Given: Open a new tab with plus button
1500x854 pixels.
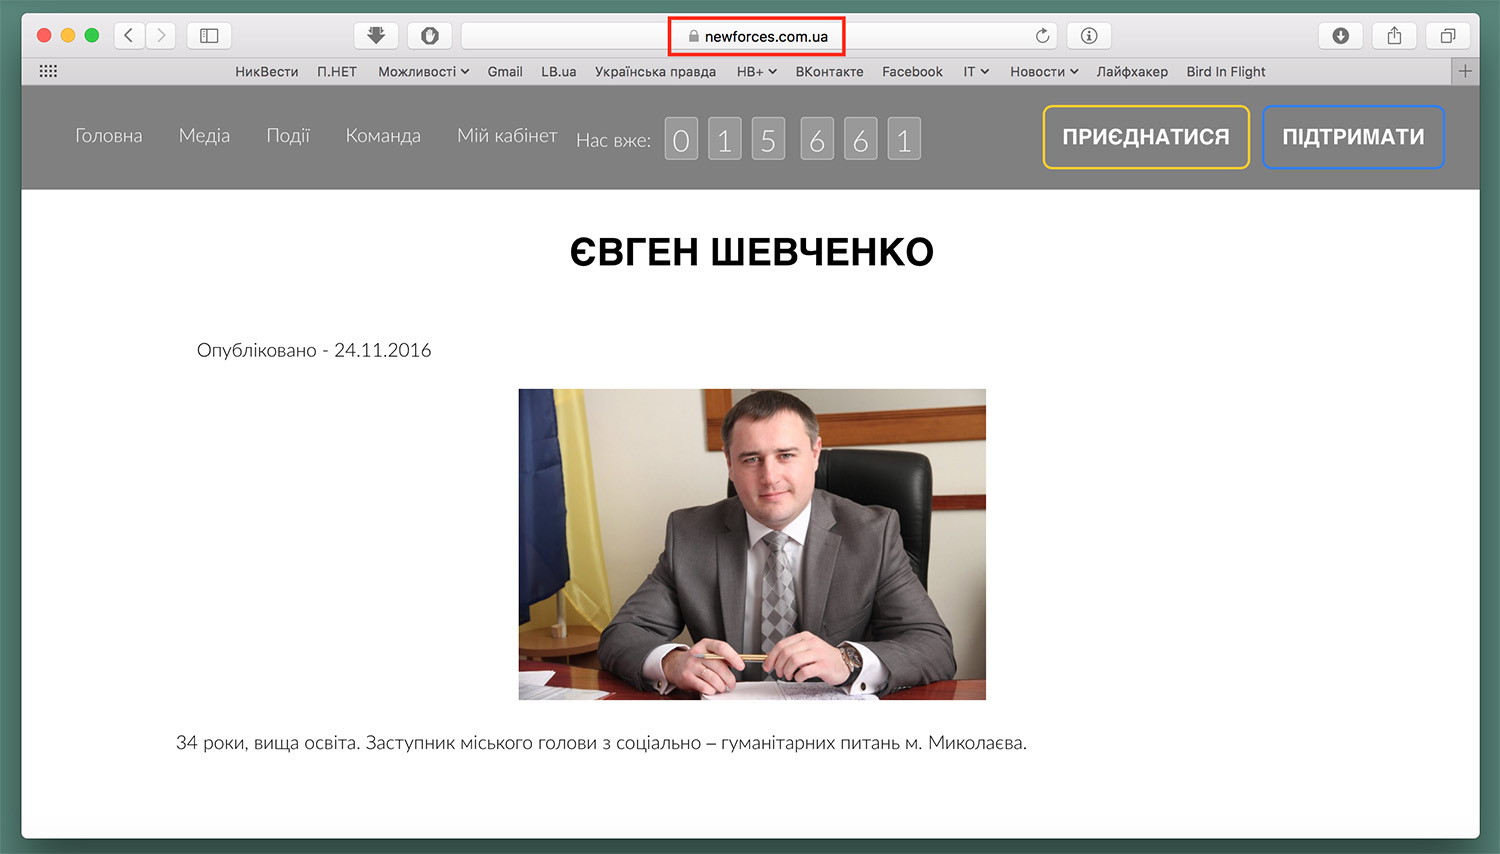Looking at the screenshot, I should click(x=1465, y=71).
